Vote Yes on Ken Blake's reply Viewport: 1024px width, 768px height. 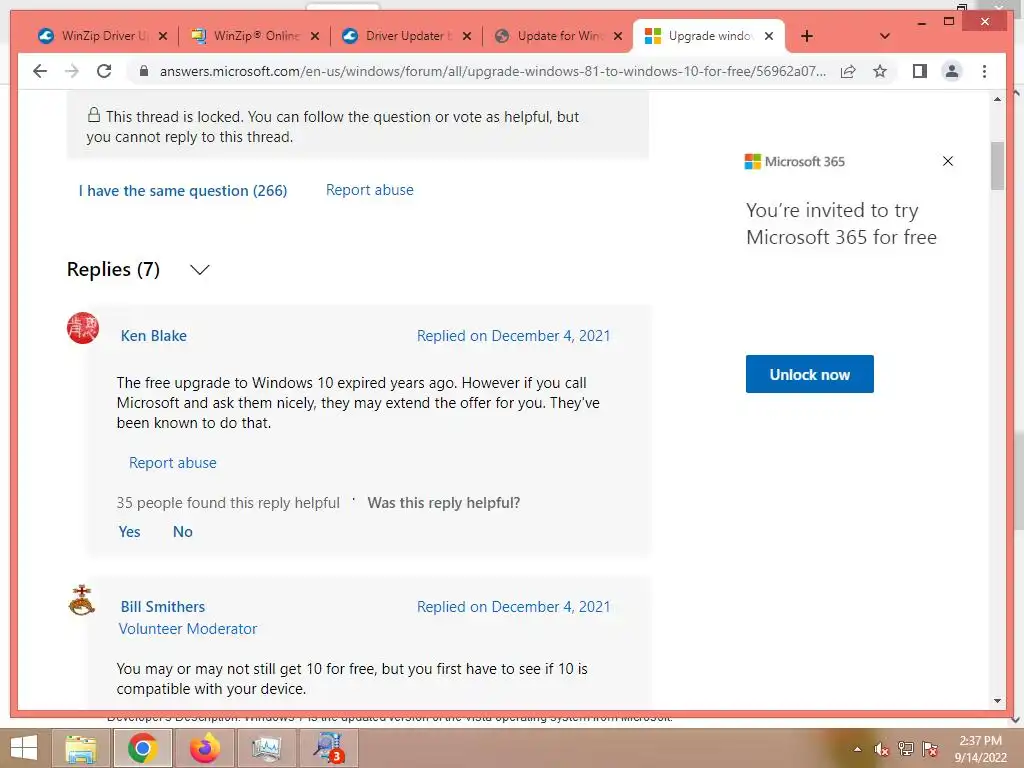point(129,532)
